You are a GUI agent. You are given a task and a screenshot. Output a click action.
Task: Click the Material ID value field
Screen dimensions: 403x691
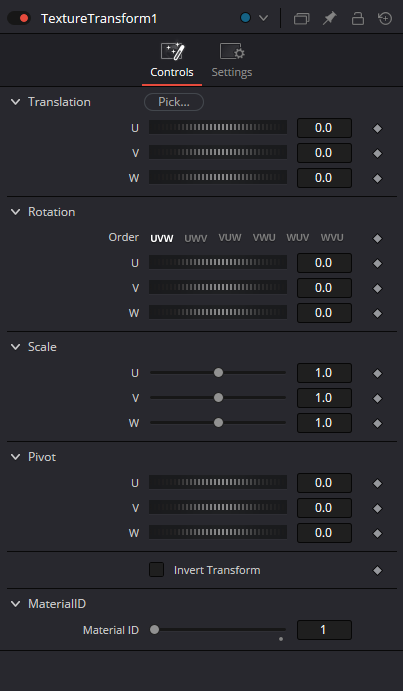tap(324, 630)
